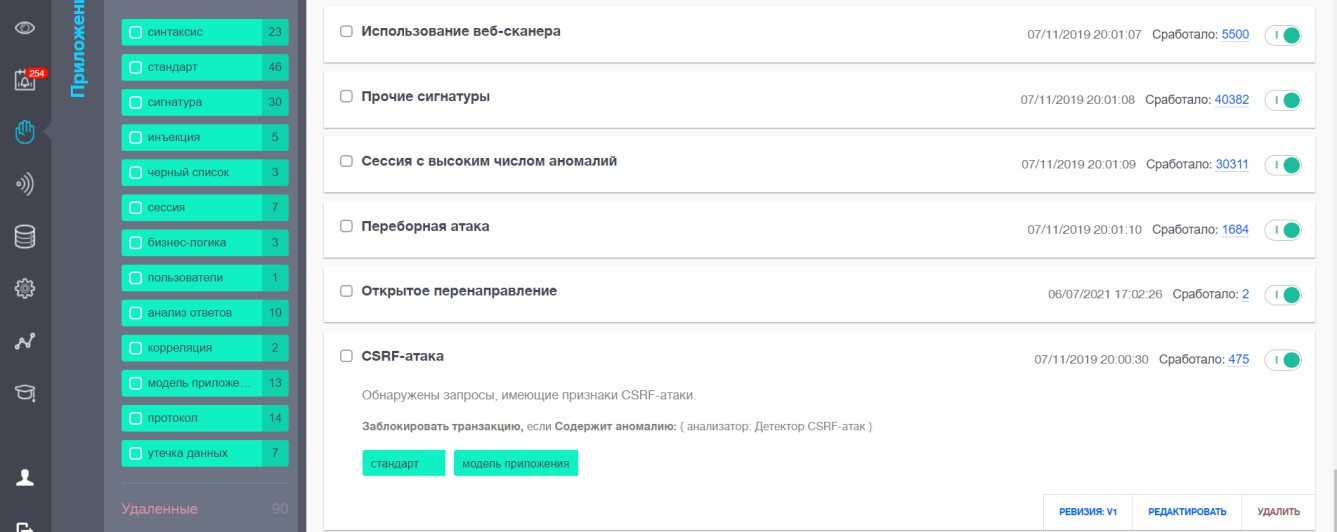The image size is (1337, 532).
Task: Tick the сигнатура tag filter checkbox
Action: pos(136,102)
